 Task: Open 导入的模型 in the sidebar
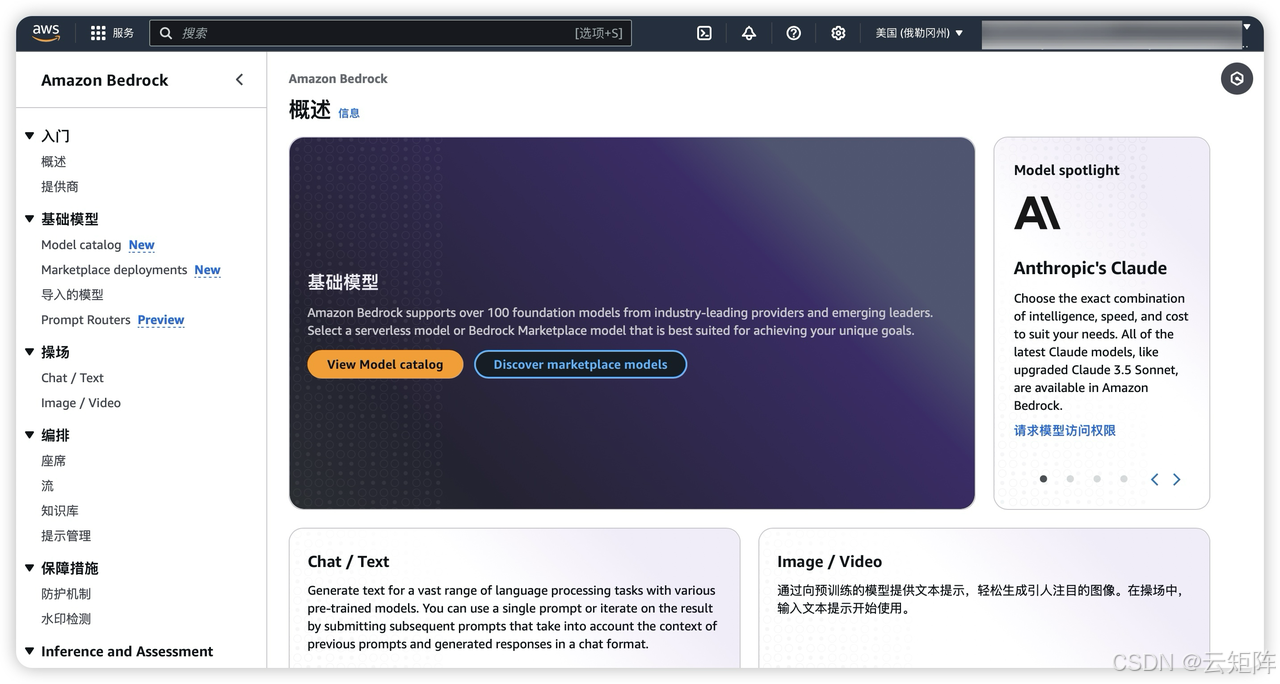click(72, 295)
